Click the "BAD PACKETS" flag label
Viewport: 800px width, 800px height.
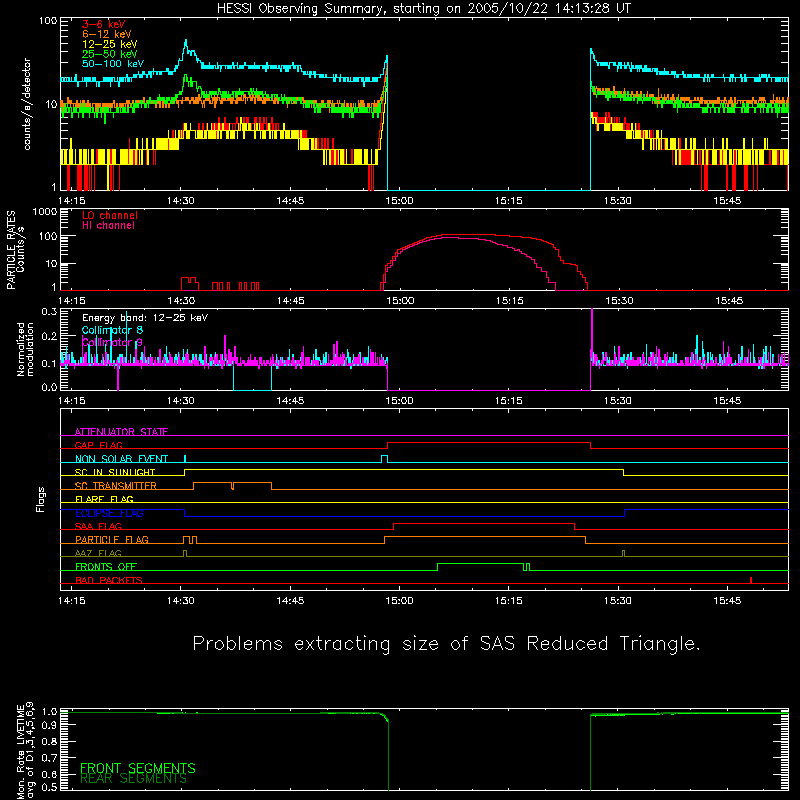pos(109,580)
